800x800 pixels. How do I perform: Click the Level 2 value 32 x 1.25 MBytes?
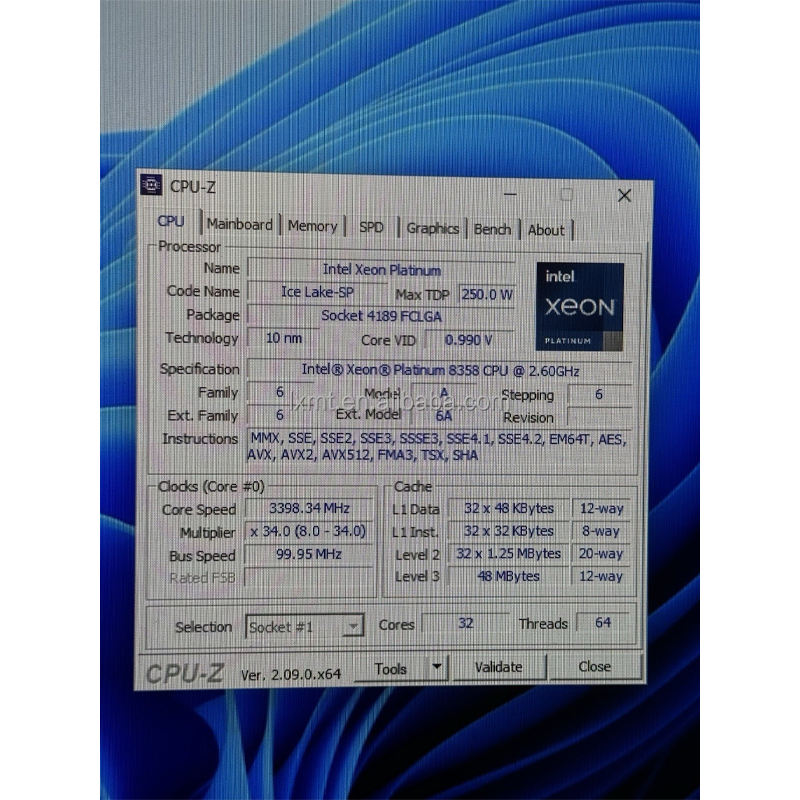[508, 554]
